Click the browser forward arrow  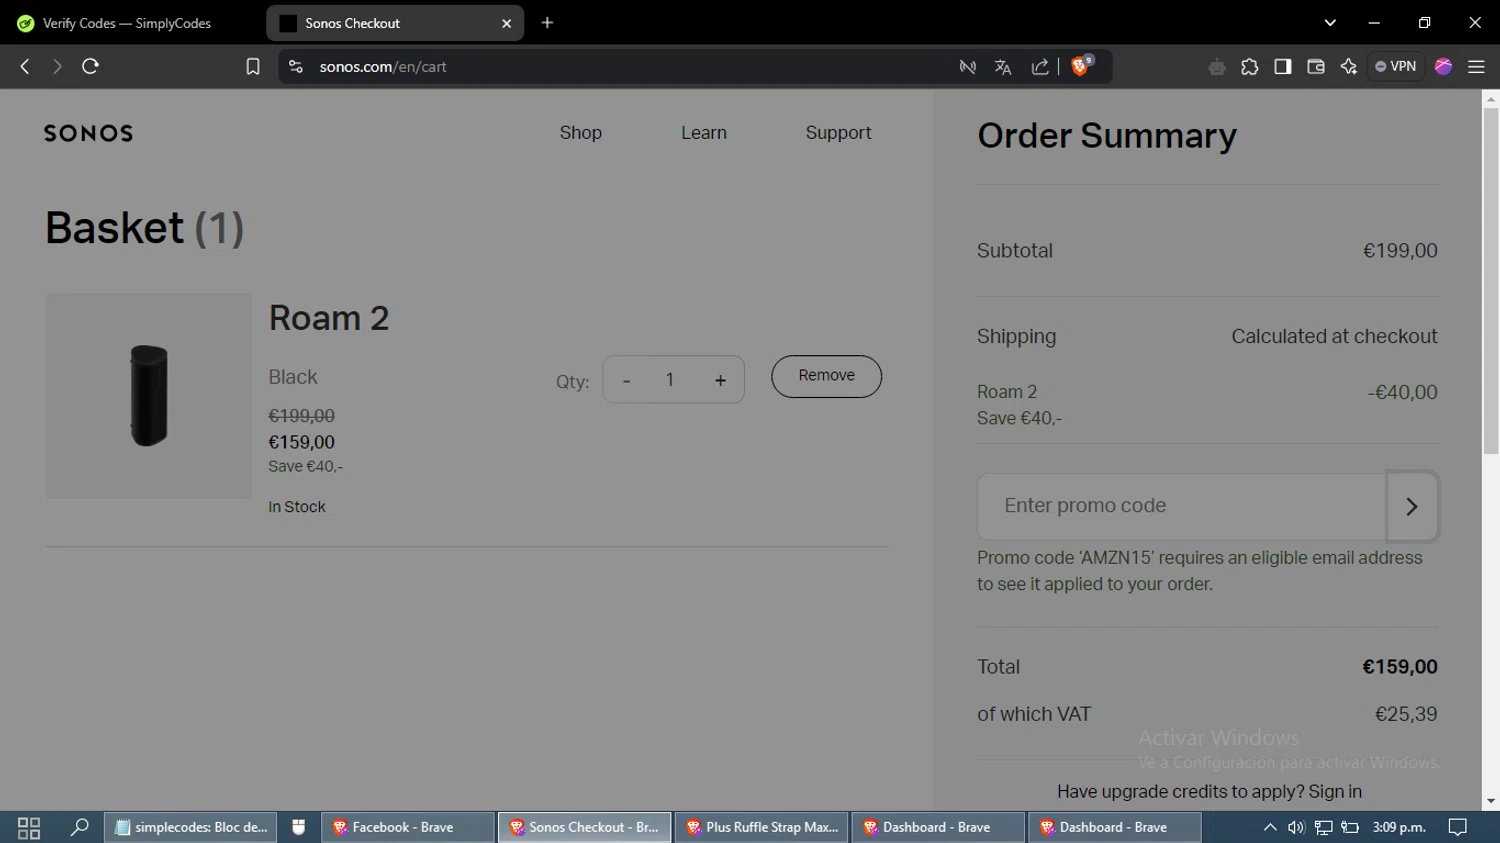(x=57, y=67)
